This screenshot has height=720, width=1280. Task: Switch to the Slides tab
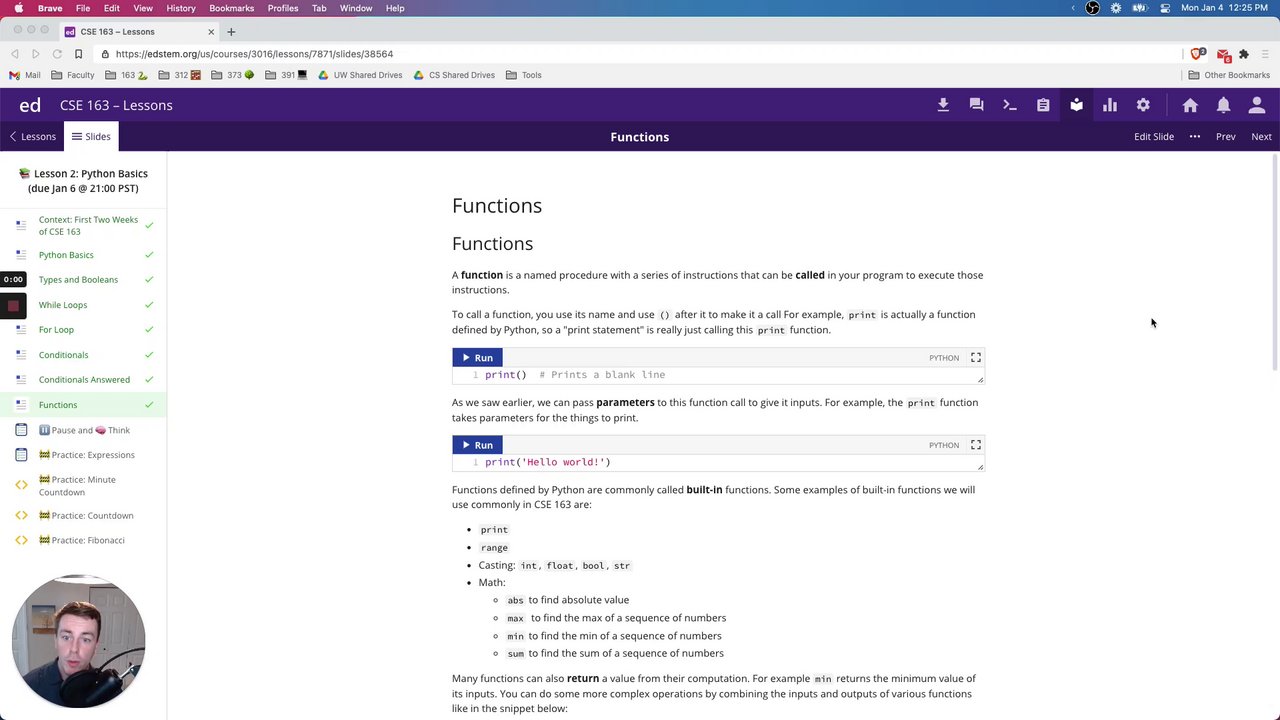click(91, 137)
